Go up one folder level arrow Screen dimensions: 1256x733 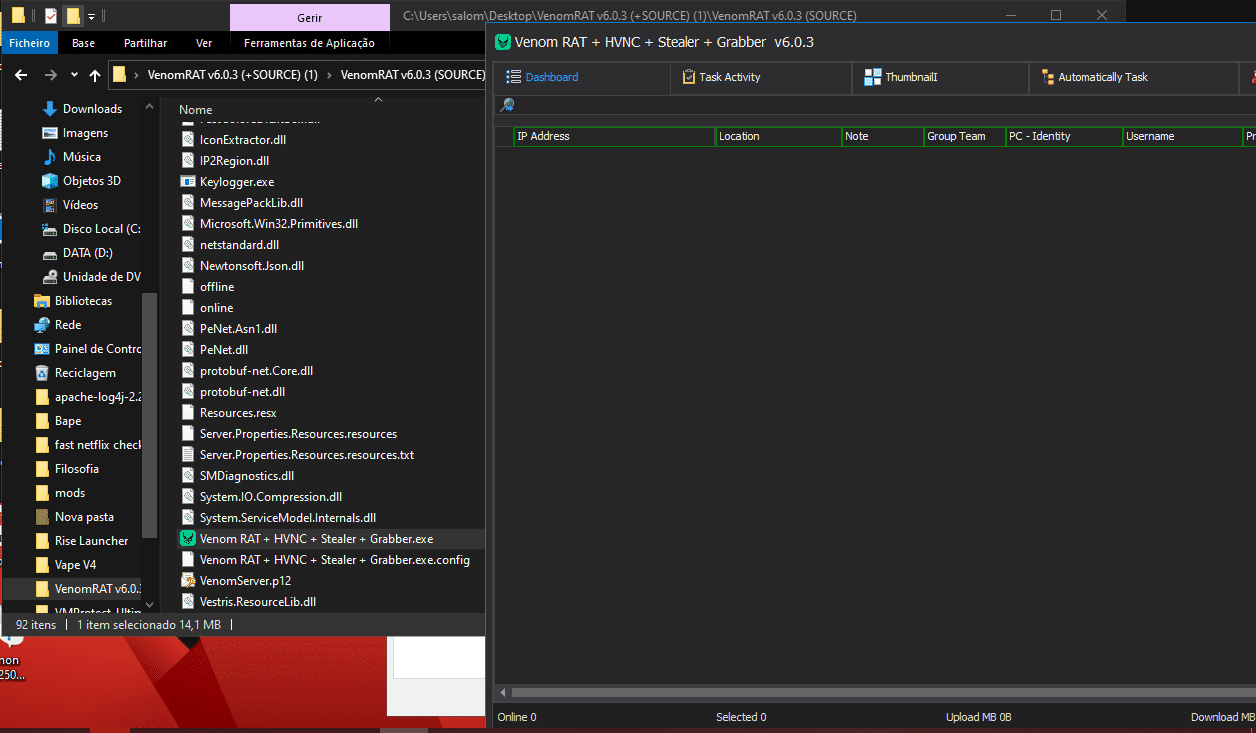[x=95, y=75]
